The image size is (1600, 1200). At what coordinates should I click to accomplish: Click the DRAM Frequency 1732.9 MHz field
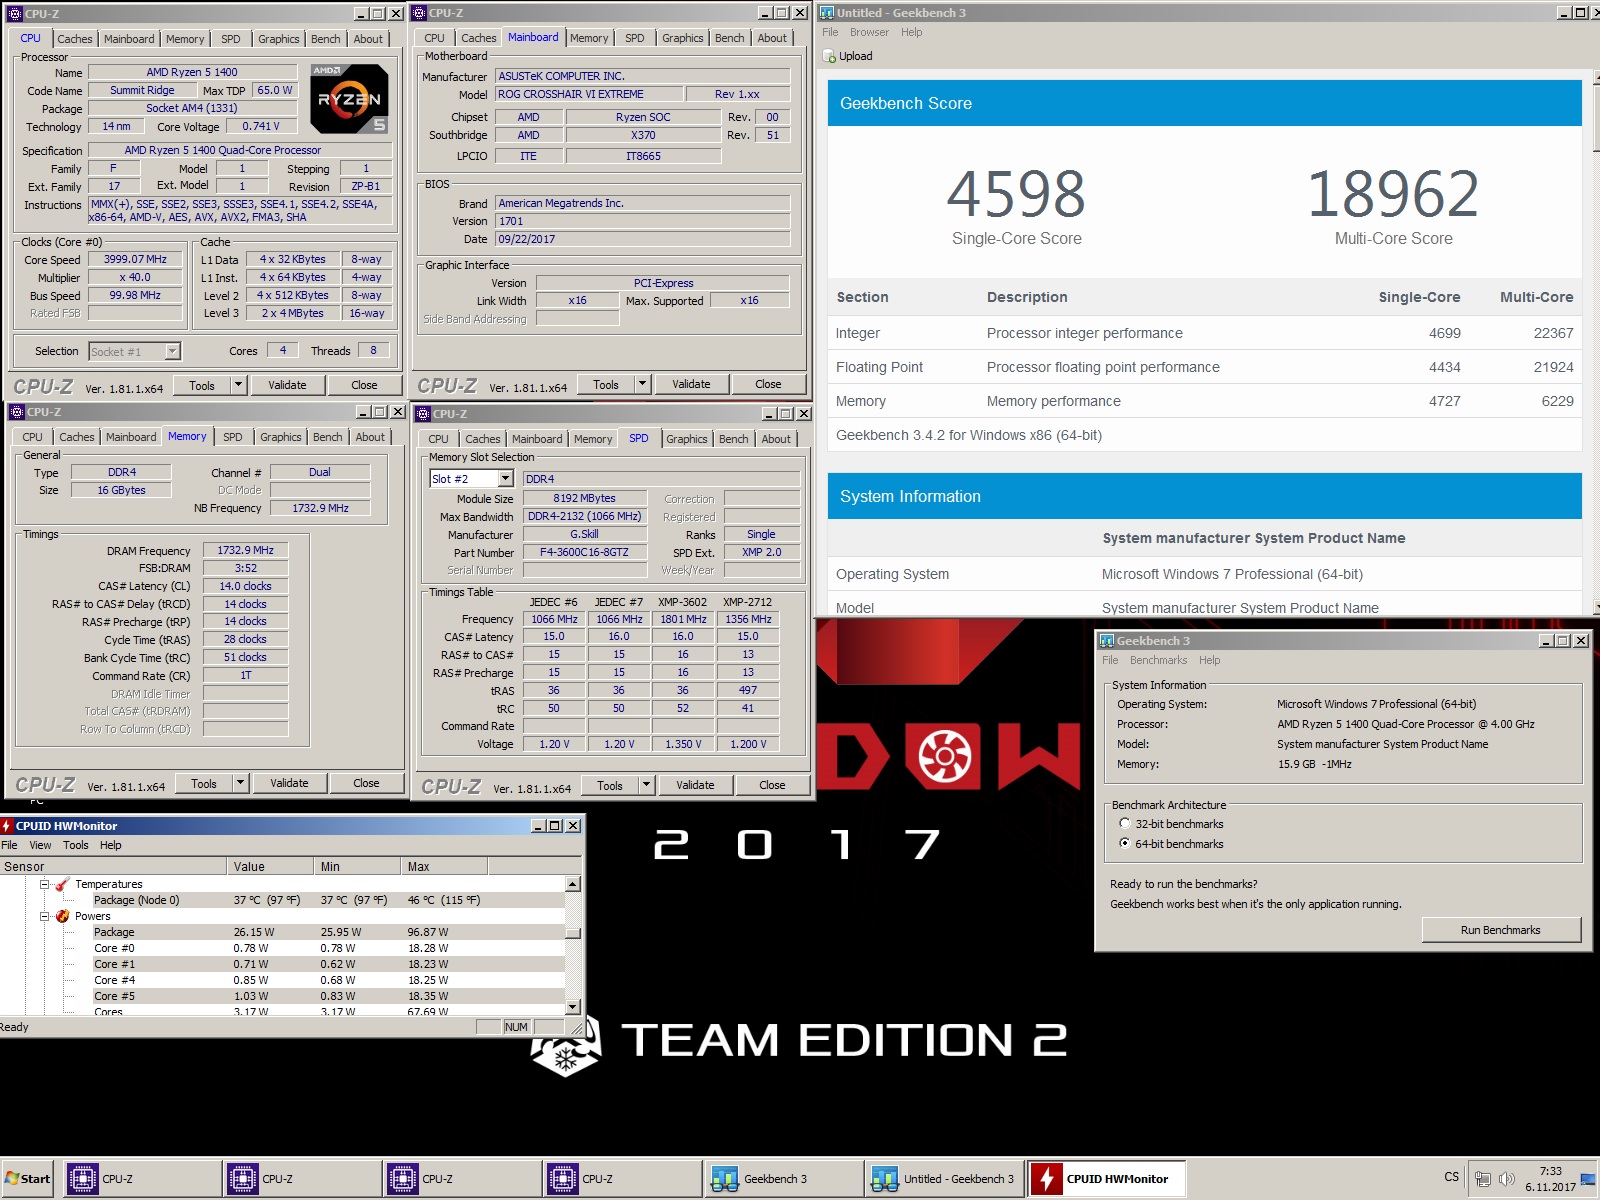[246, 550]
